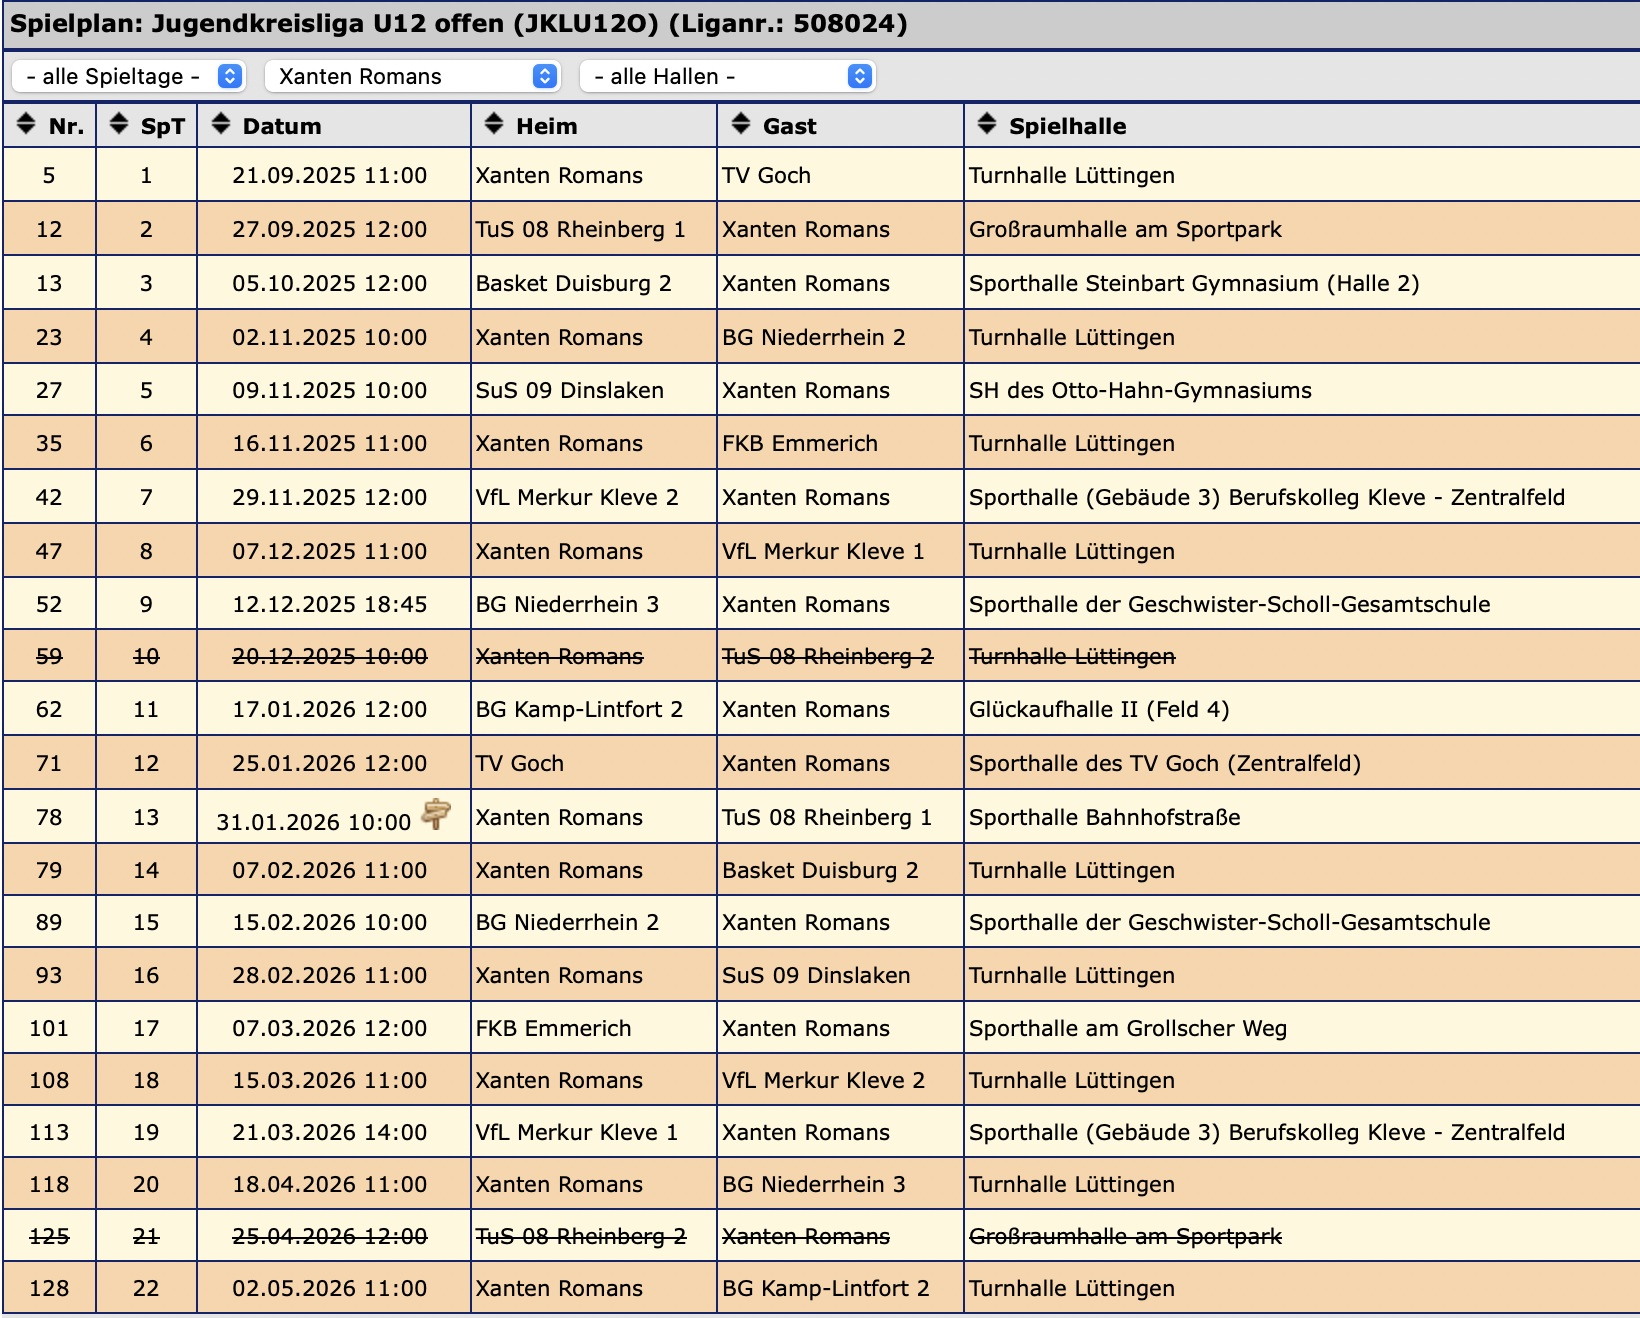Select BG Kamp-Lintfort 2 guest in game 128
This screenshot has width=1640, height=1318.
tap(825, 1288)
